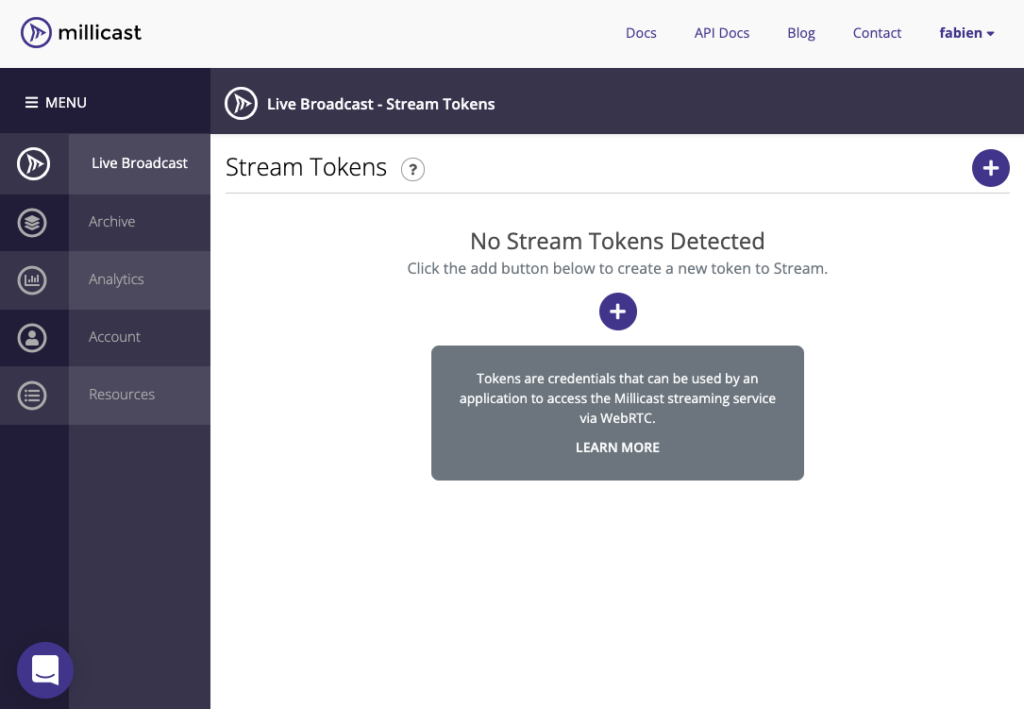Go to the Blog page
1024x709 pixels.
point(801,33)
